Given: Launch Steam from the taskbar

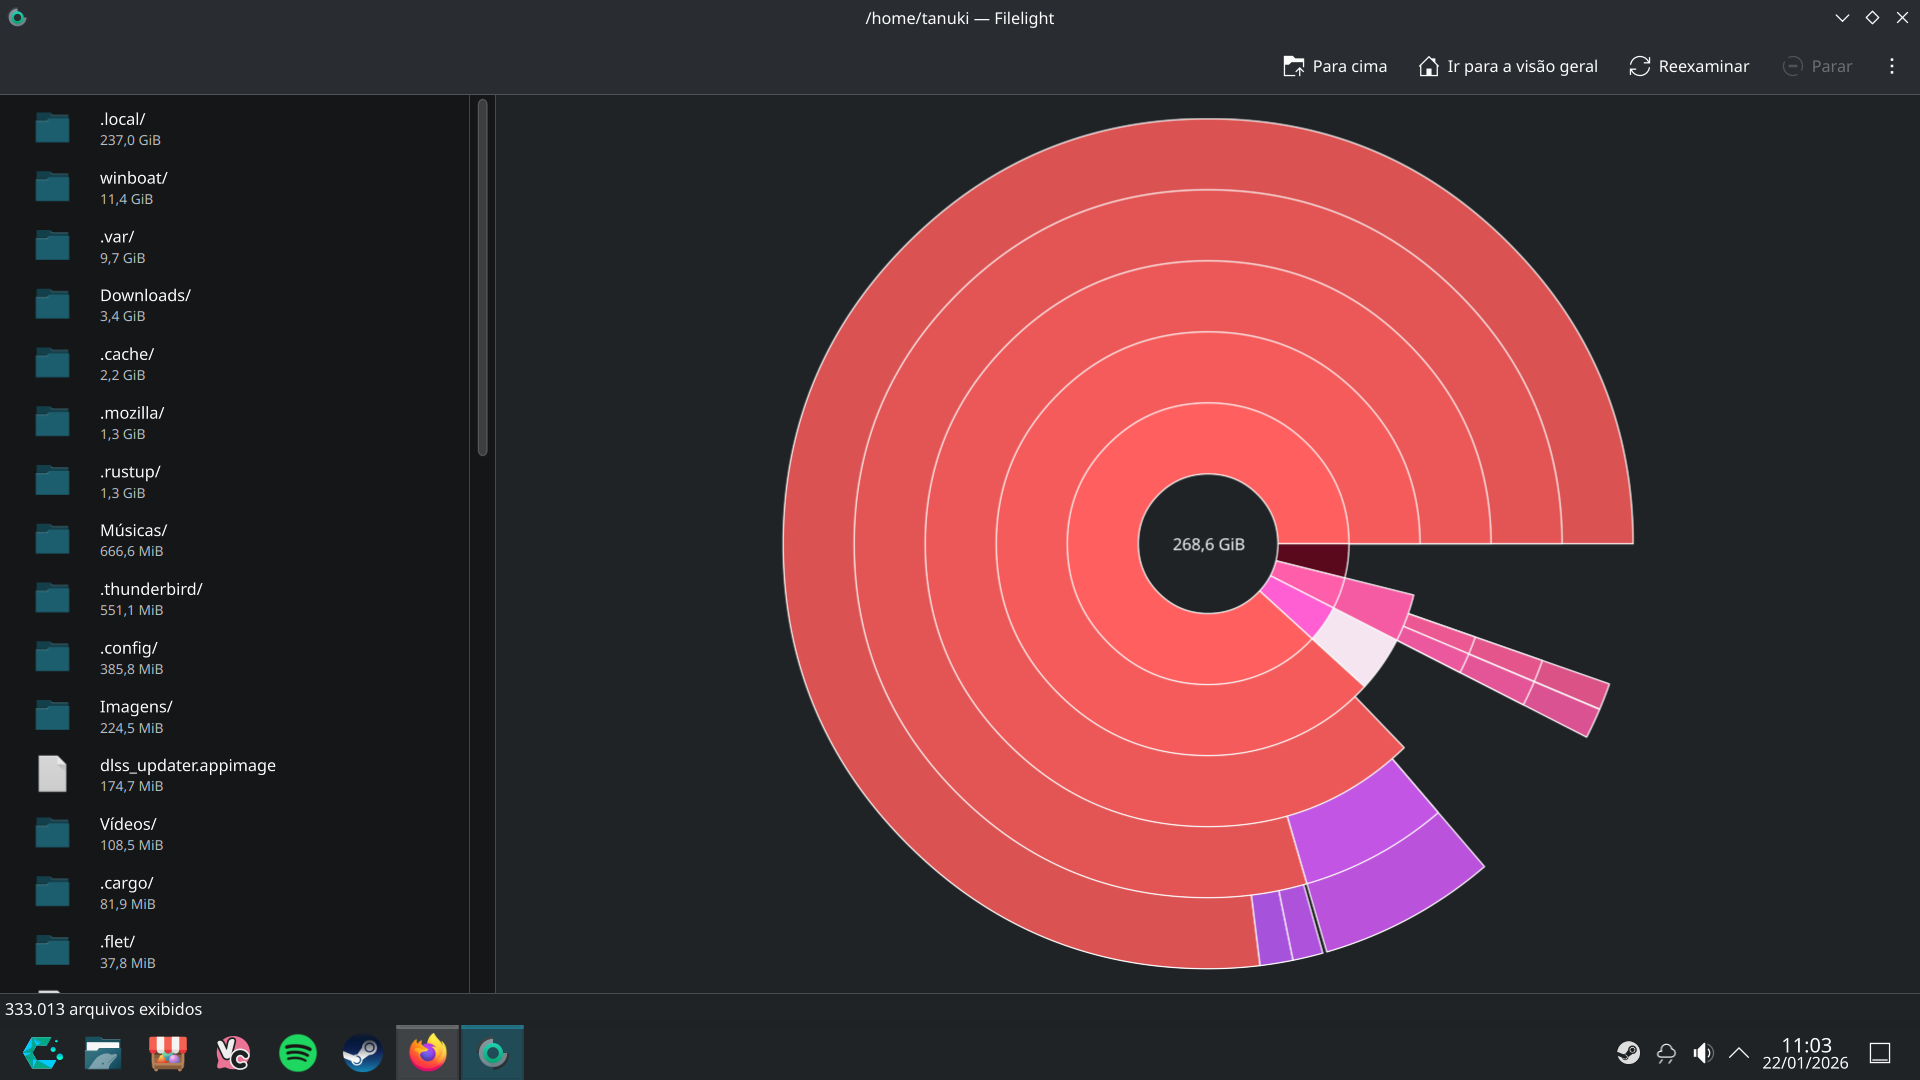Looking at the screenshot, I should point(362,1053).
